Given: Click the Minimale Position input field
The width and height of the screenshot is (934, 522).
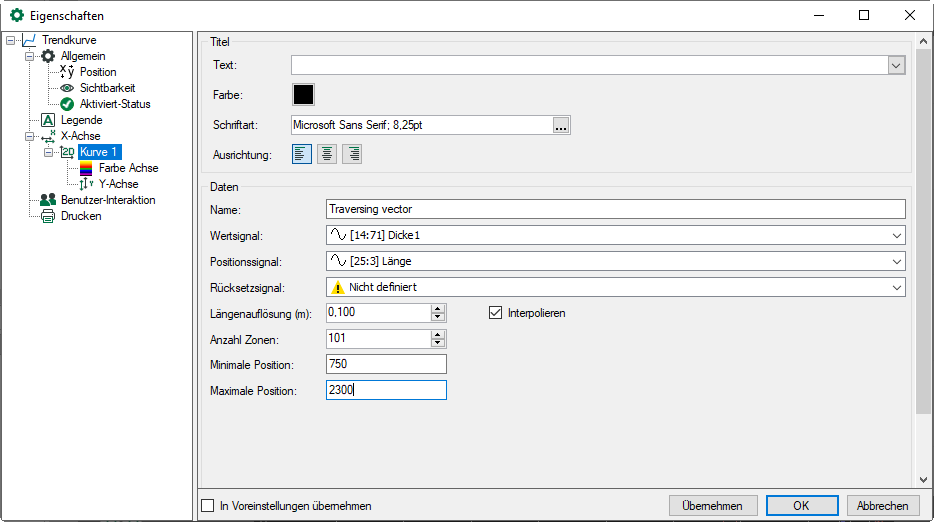Looking at the screenshot, I should 386,364.
